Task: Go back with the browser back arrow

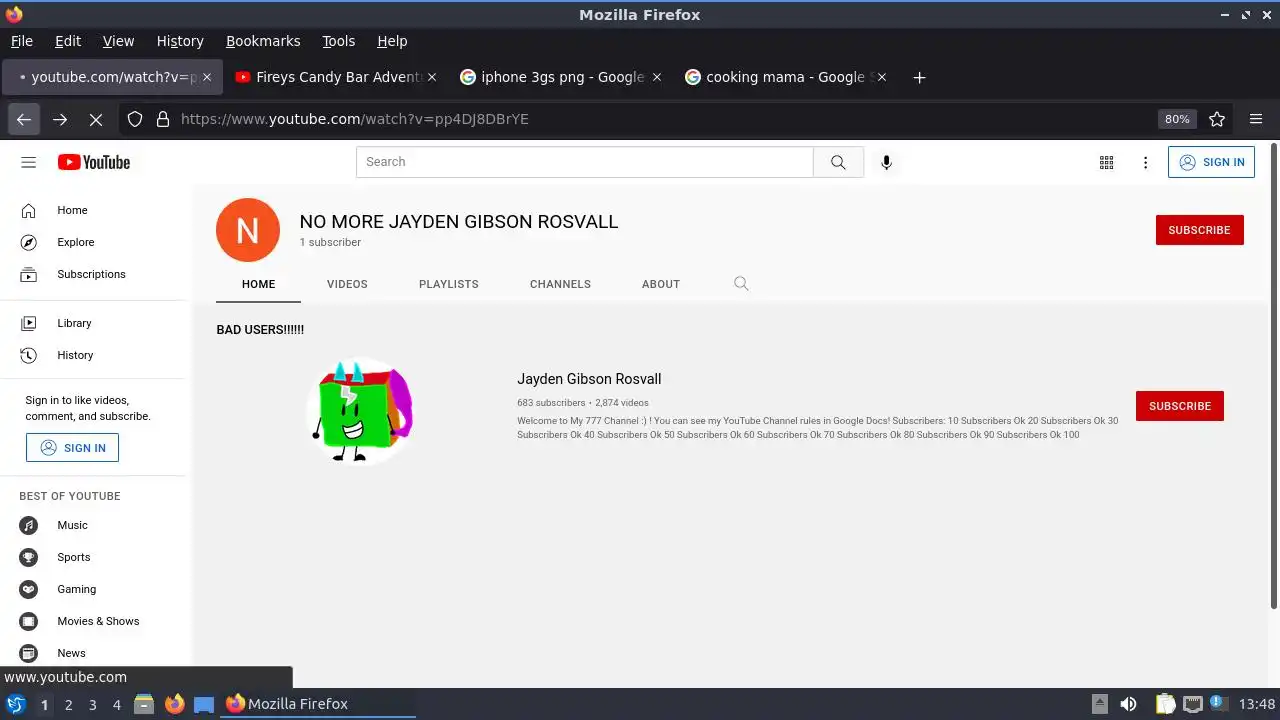Action: [24, 119]
